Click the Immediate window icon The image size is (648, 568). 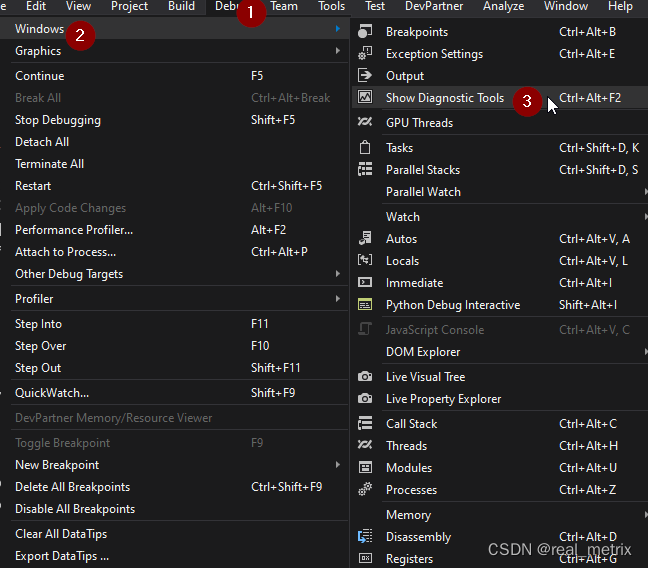tap(365, 282)
